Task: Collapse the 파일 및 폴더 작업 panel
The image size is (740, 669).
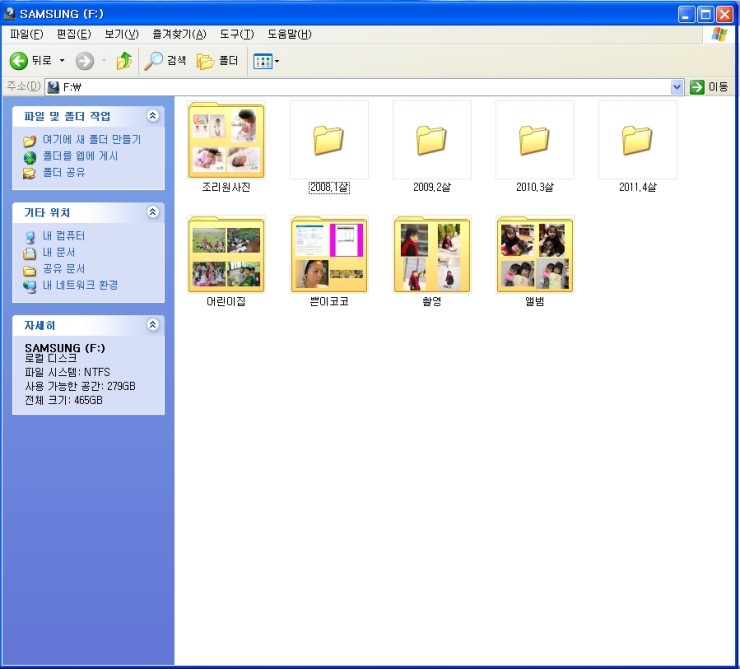Action: point(152,117)
